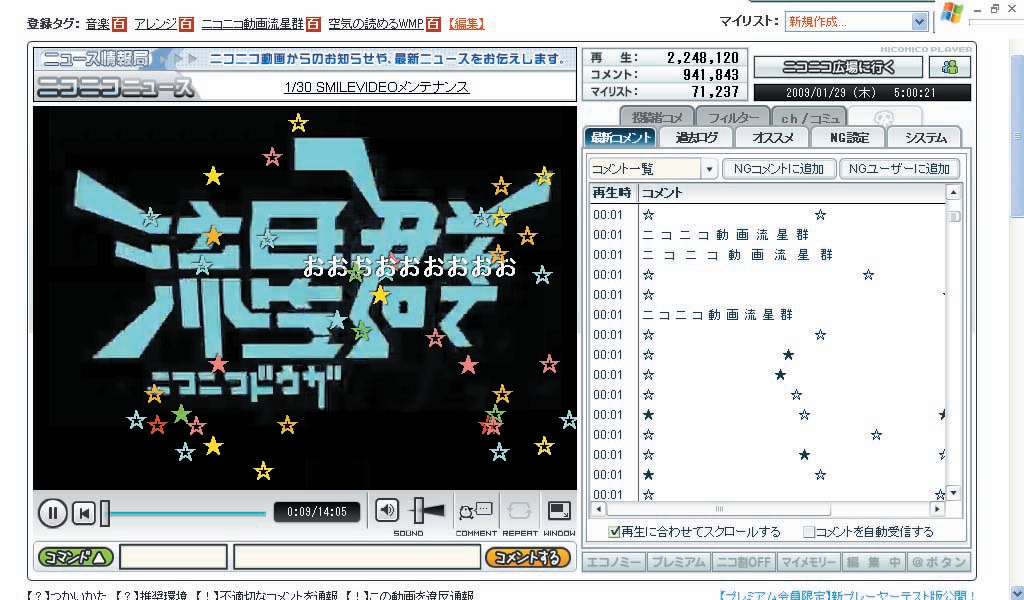
Task: Pause the video playback
Action: pyautogui.click(x=52, y=513)
